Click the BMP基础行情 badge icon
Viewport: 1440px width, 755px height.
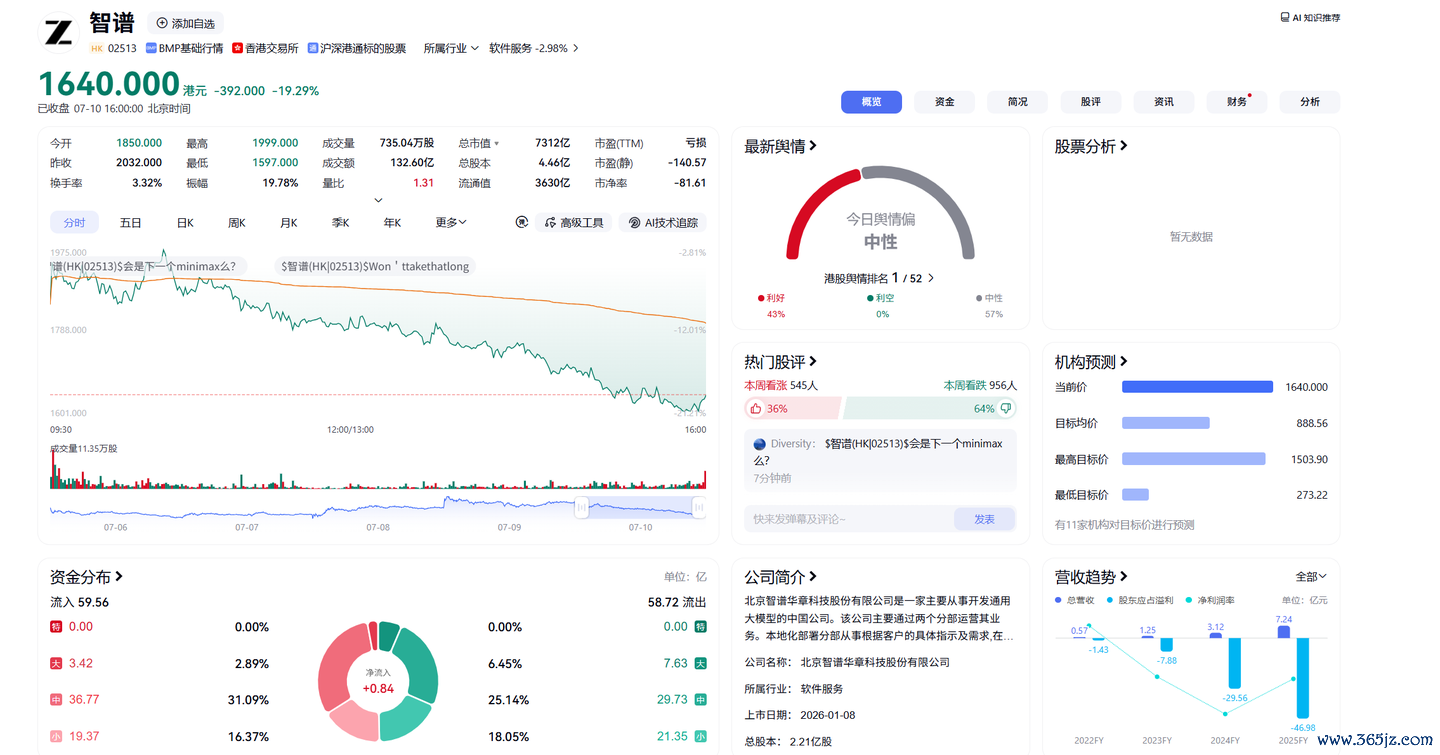(x=151, y=48)
